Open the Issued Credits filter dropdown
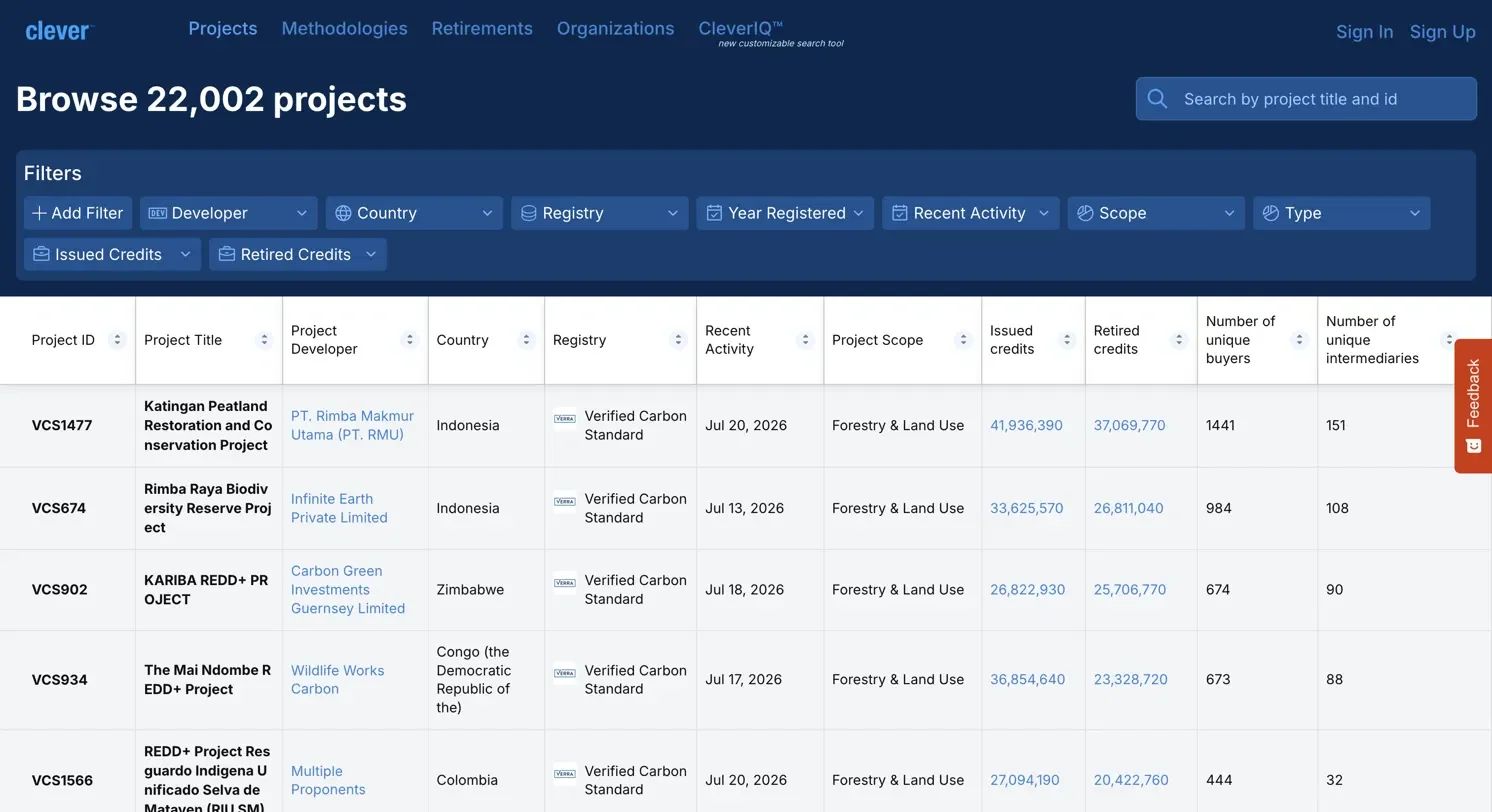Viewport: 1492px width, 812px height. coord(112,254)
